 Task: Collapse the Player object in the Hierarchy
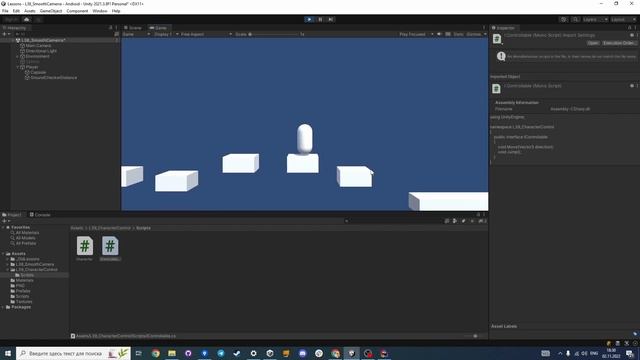[x=18, y=67]
